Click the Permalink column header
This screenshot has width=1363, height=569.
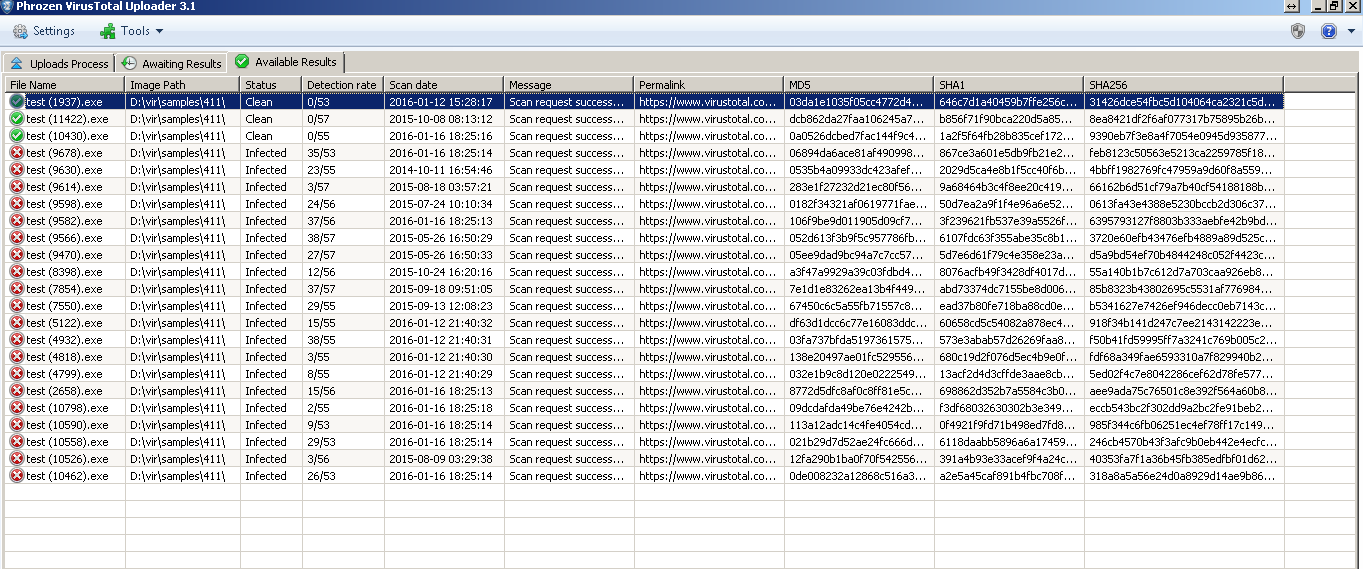[710, 85]
